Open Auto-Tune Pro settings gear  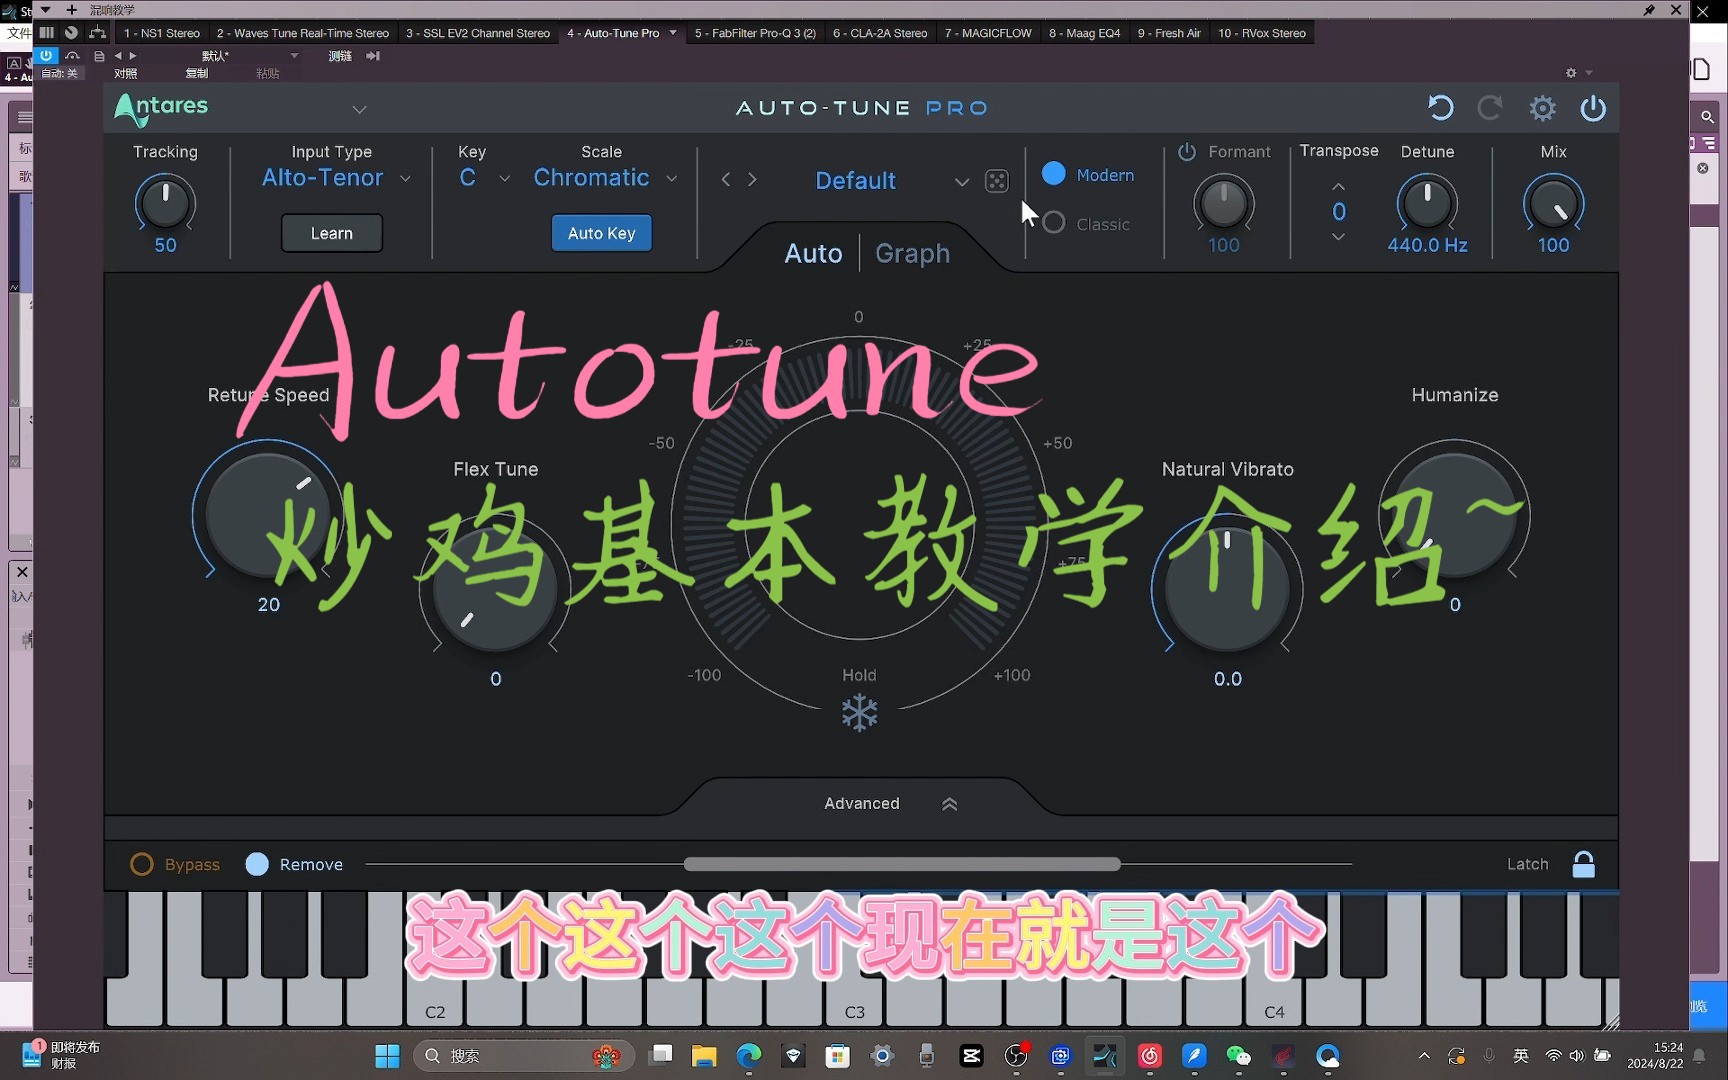[x=1542, y=107]
